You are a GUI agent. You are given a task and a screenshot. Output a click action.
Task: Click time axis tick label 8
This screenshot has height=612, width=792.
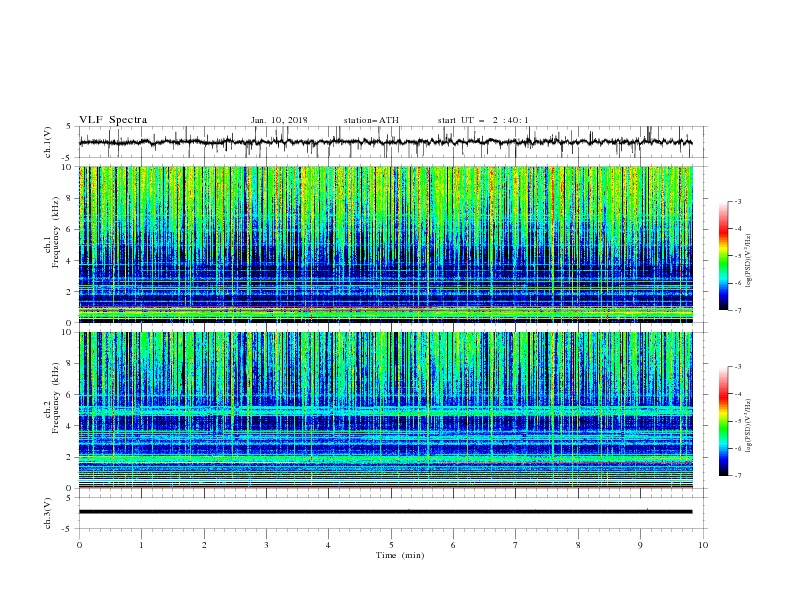[578, 545]
